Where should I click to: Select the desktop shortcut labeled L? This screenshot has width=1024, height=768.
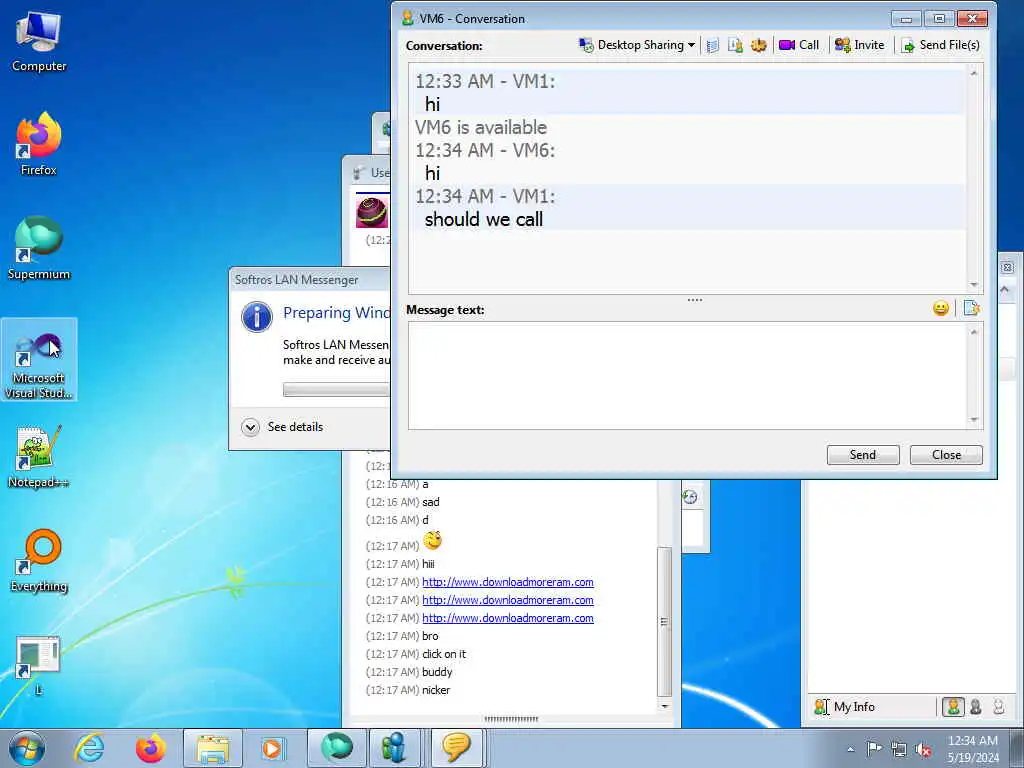(39, 665)
